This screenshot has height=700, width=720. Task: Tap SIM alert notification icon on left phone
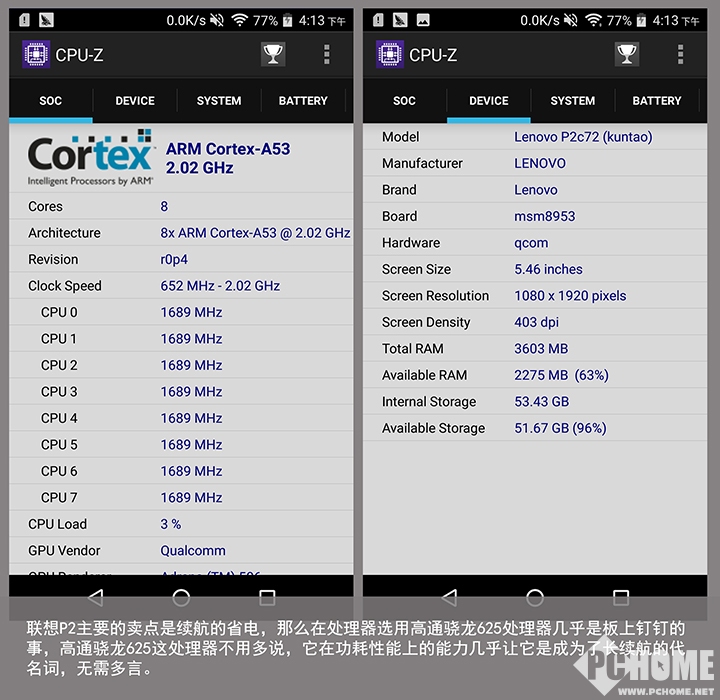tap(24, 20)
